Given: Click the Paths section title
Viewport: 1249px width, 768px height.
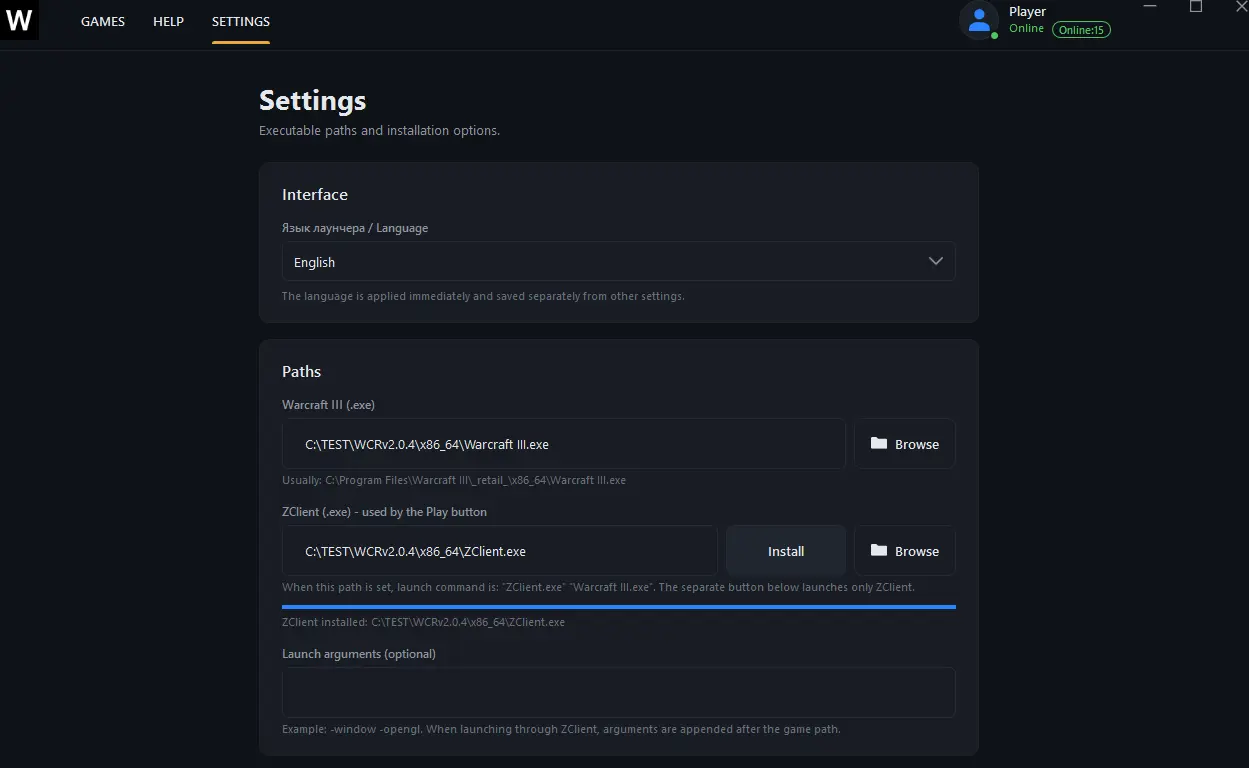Looking at the screenshot, I should tap(302, 372).
